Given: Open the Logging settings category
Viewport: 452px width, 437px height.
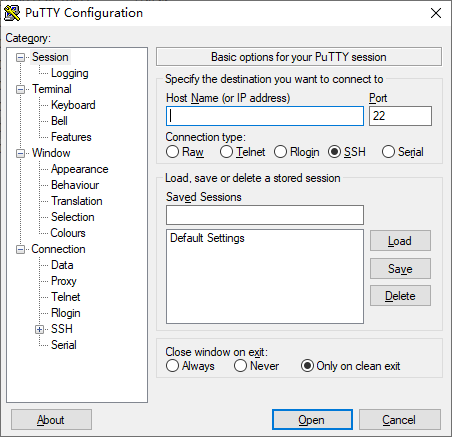Looking at the screenshot, I should point(70,73).
